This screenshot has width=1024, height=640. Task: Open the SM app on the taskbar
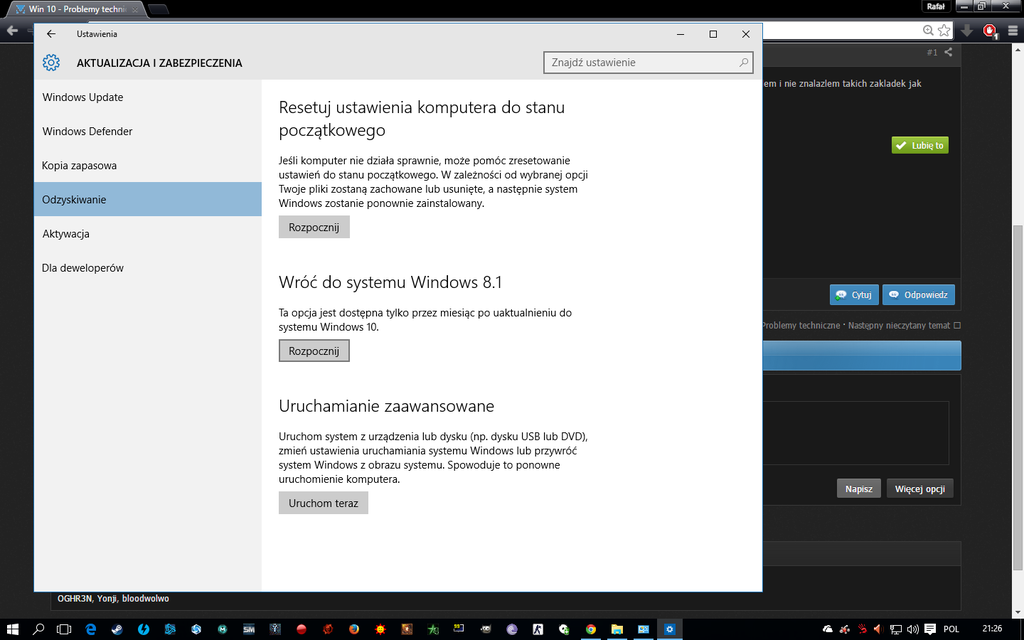click(249, 630)
